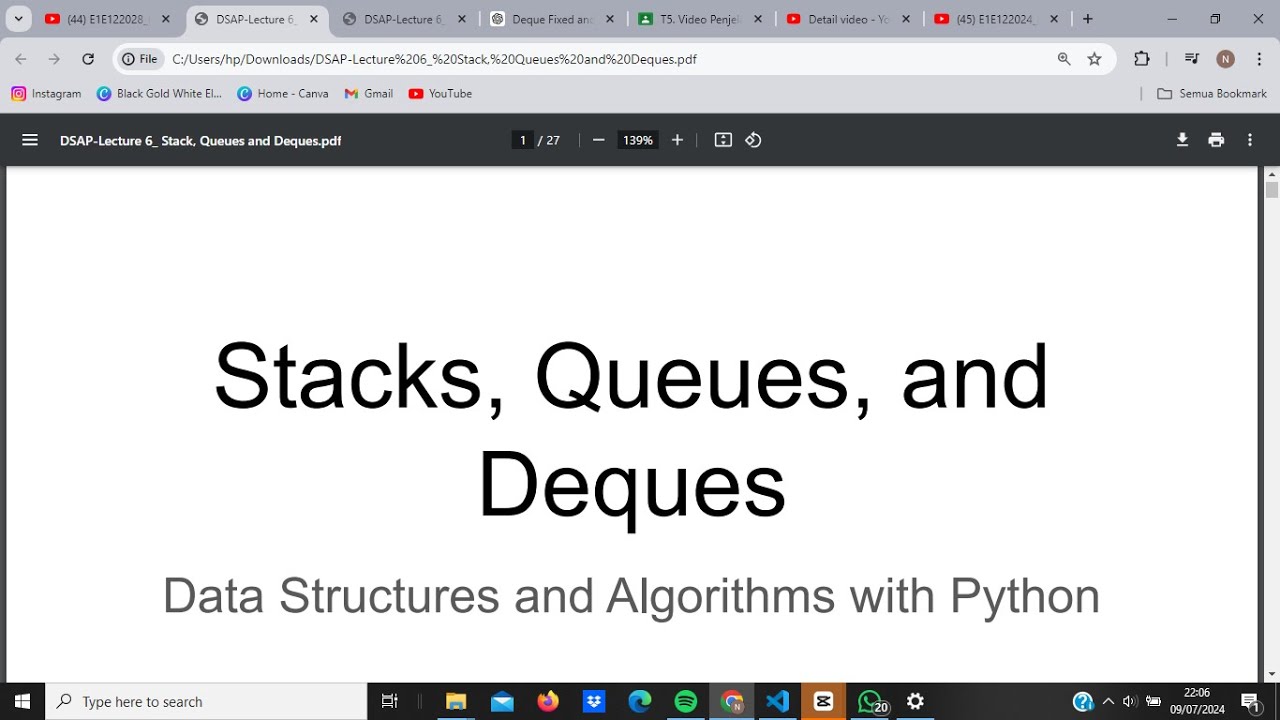Expand the tab search dropdown arrow
Image resolution: width=1280 pixels, height=720 pixels.
click(18, 19)
